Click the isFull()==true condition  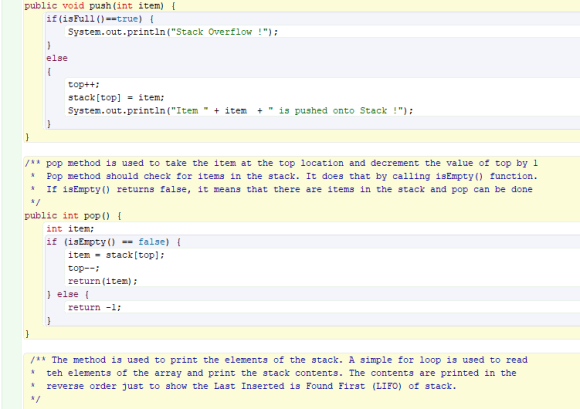point(99,19)
